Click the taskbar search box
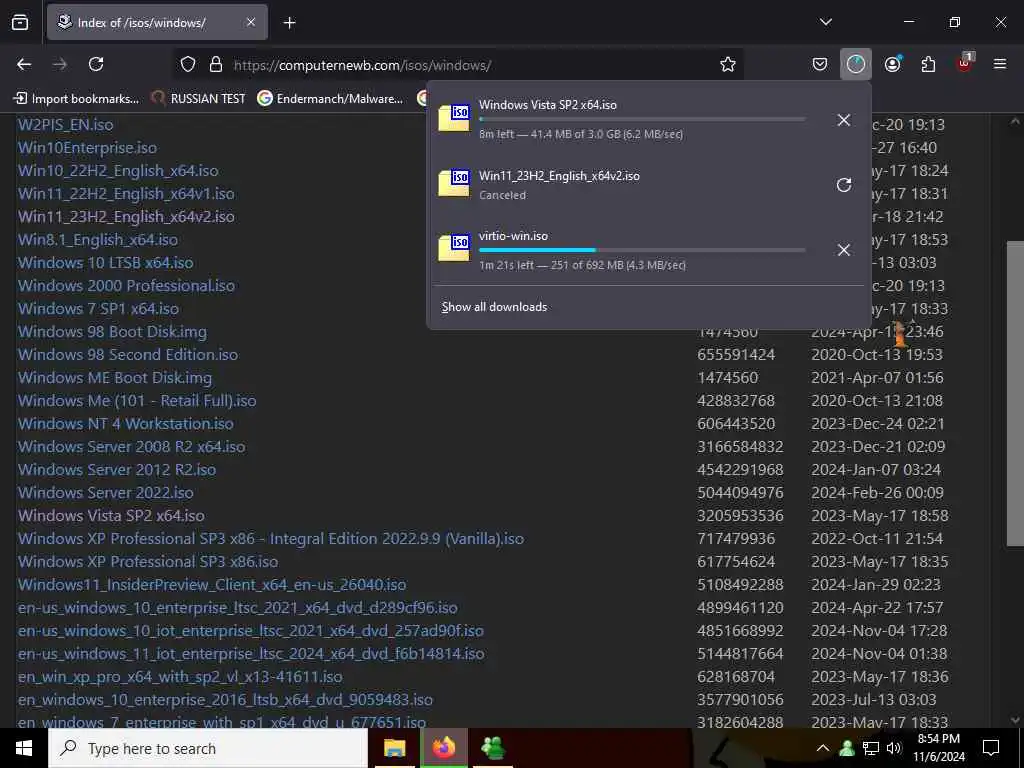The height and width of the screenshot is (768, 1024). tap(208, 748)
